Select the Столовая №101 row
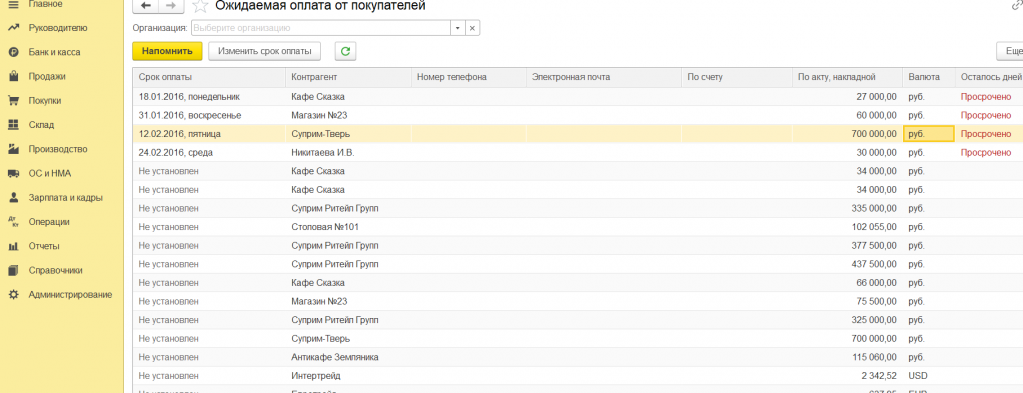The width and height of the screenshot is (1023, 393). point(577,227)
